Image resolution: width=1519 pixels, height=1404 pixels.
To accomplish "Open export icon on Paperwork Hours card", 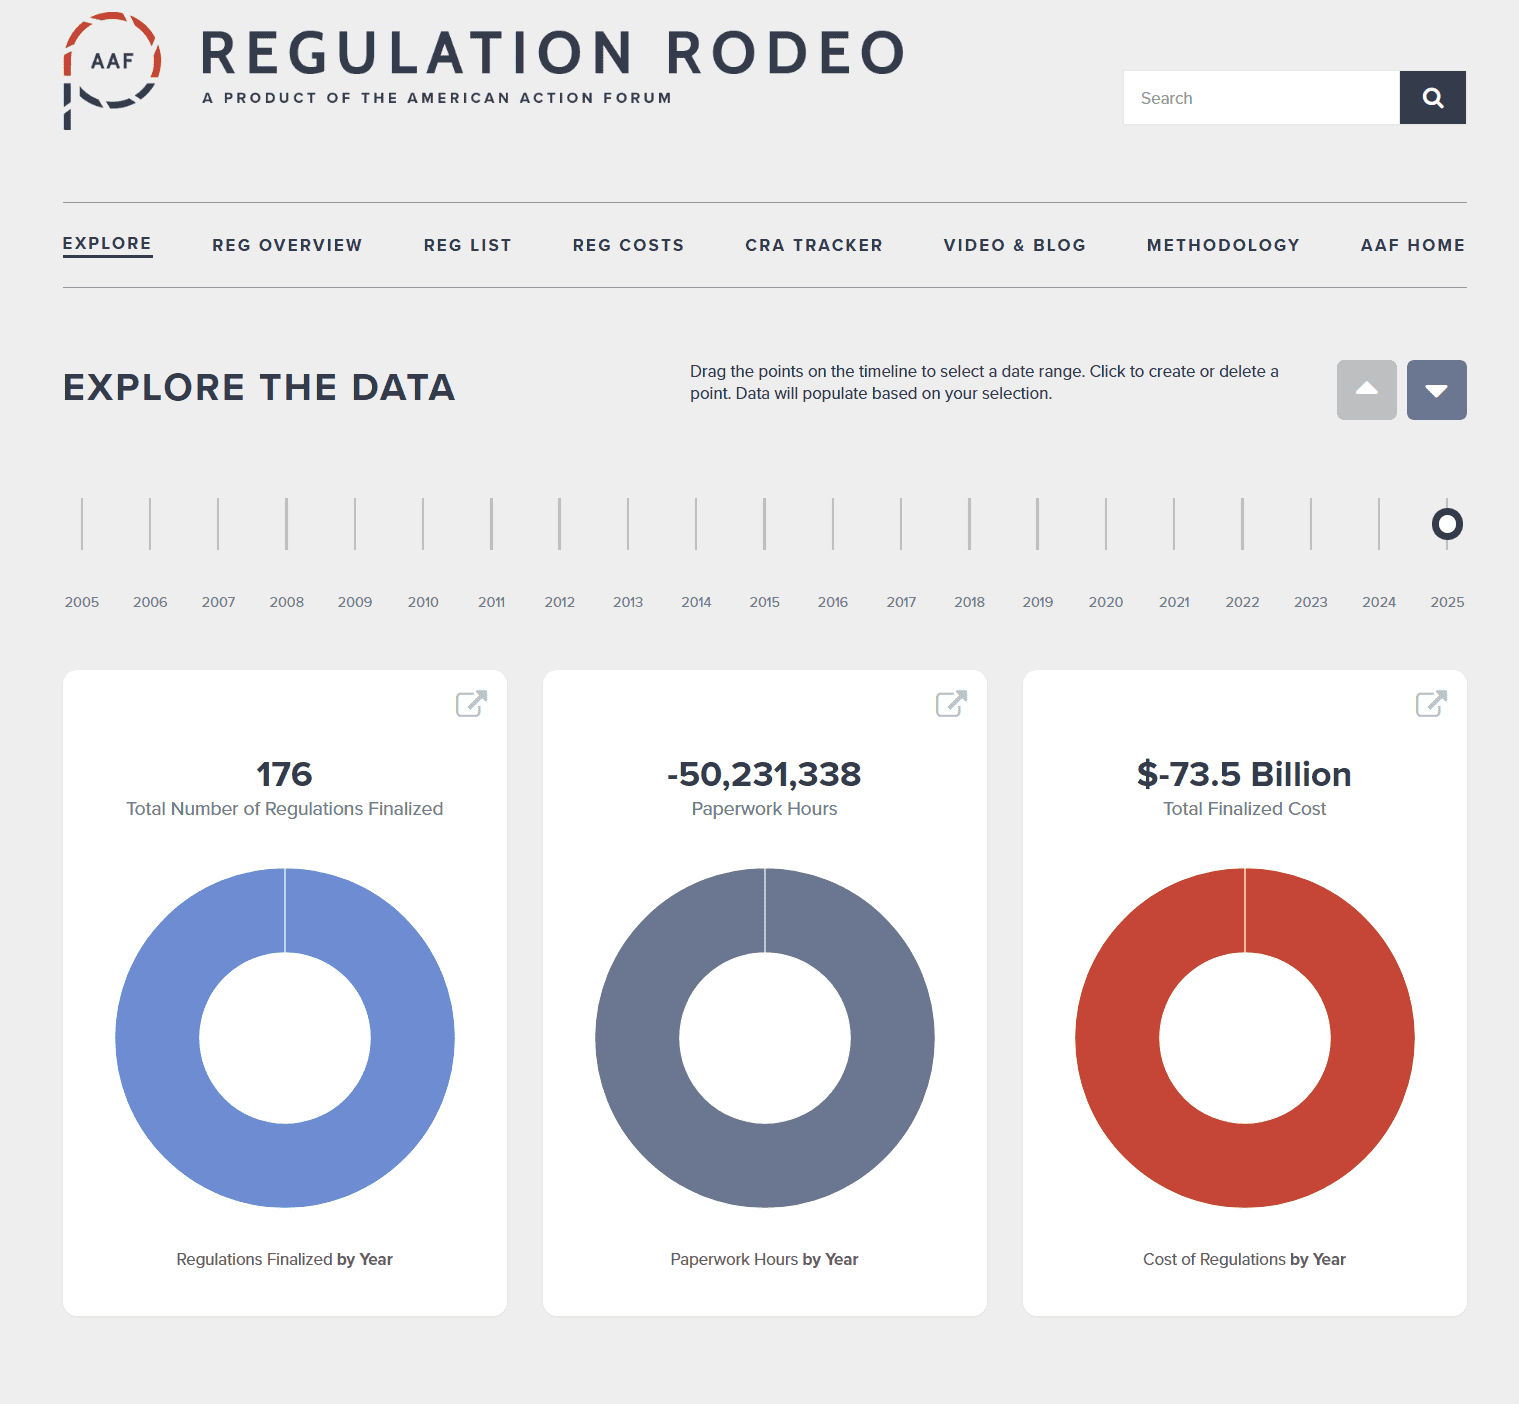I will (951, 704).
